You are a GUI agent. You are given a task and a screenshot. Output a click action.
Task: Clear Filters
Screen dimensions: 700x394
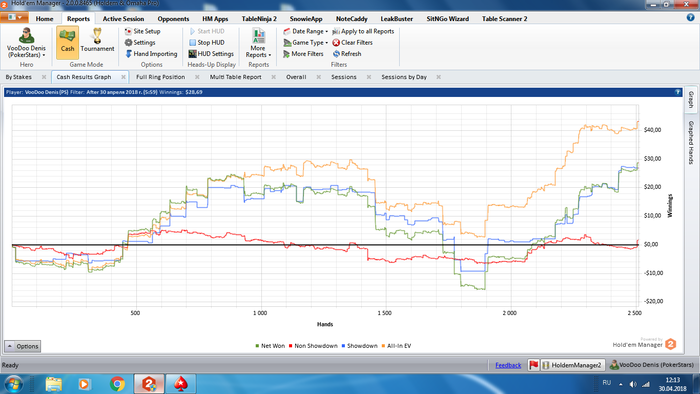point(352,42)
